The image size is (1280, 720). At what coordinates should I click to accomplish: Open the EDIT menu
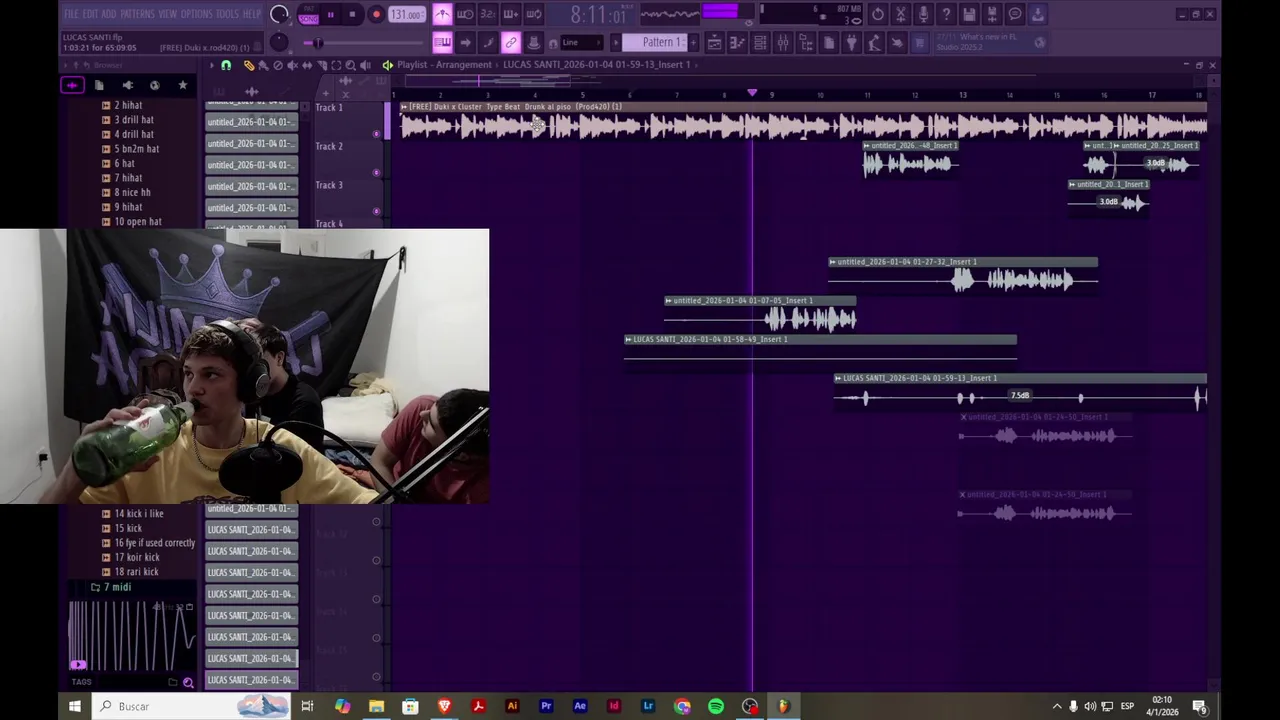[90, 14]
